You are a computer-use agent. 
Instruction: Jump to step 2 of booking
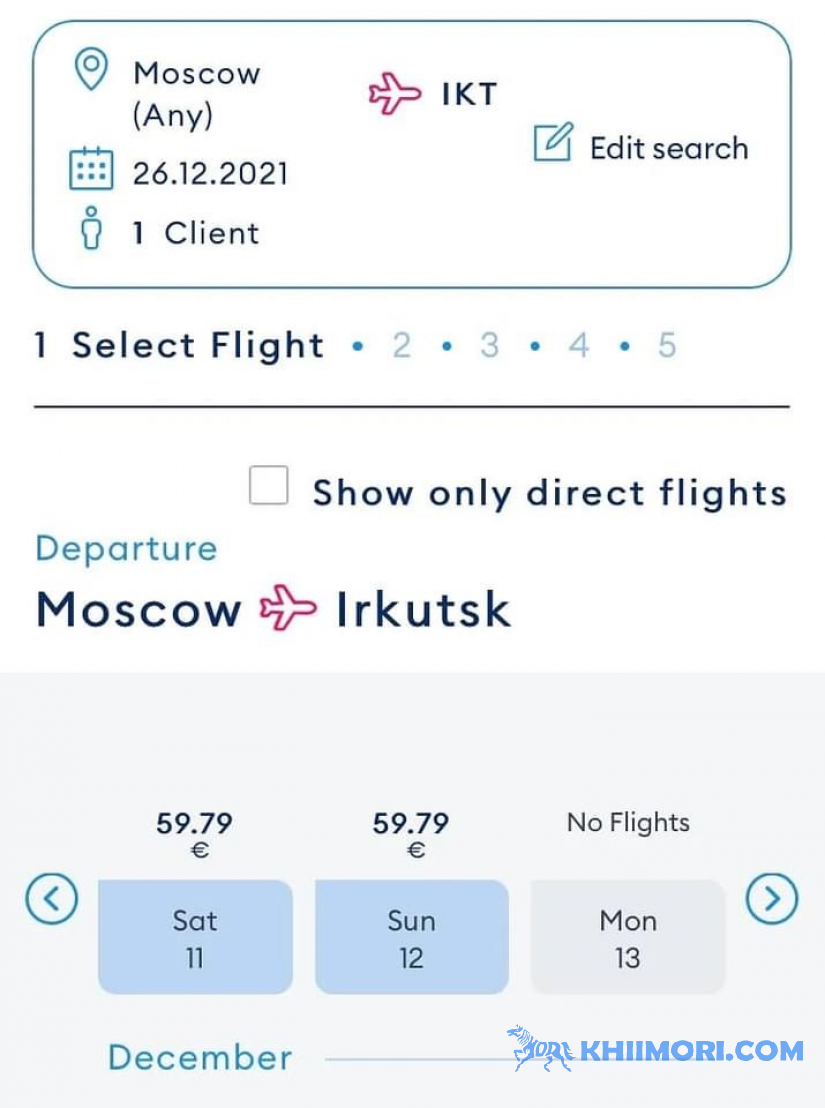pos(402,346)
